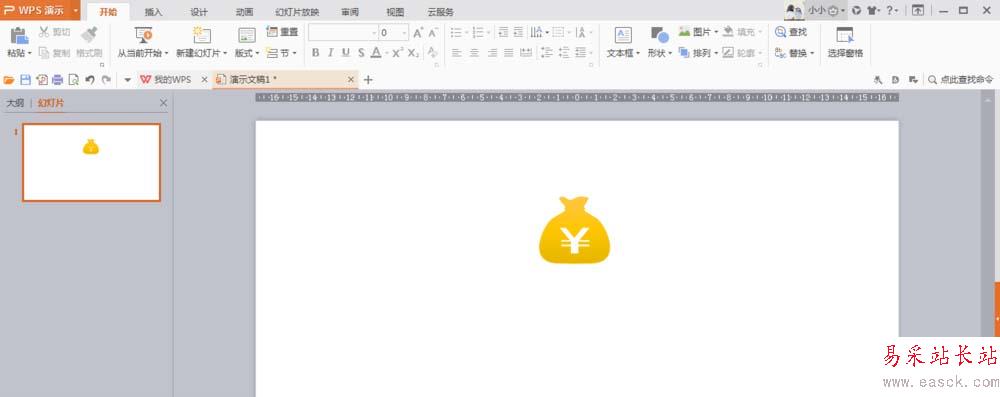The height and width of the screenshot is (397, 1000).
Task: Click the Paste clipboard icon
Action: 19,36
